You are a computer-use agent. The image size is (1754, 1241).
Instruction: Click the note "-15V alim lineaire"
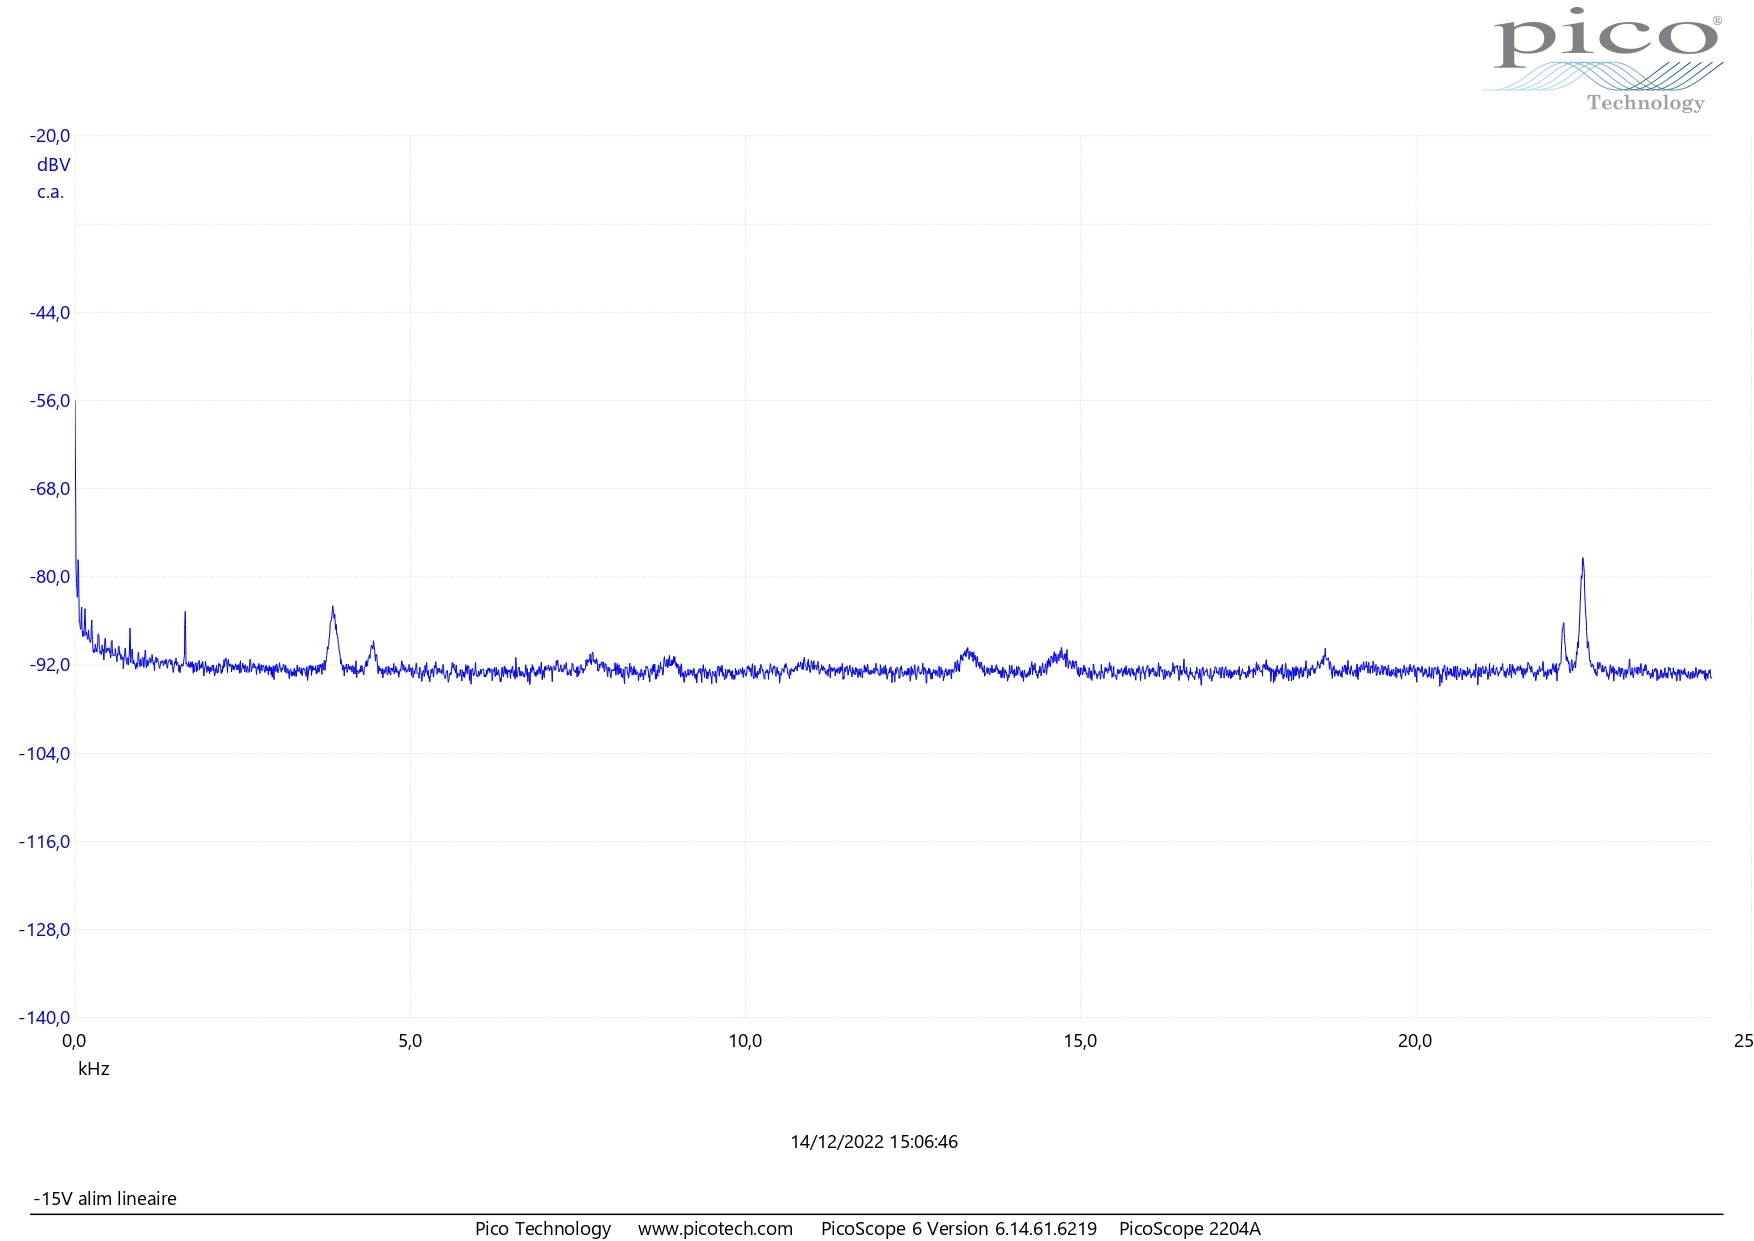105,1199
